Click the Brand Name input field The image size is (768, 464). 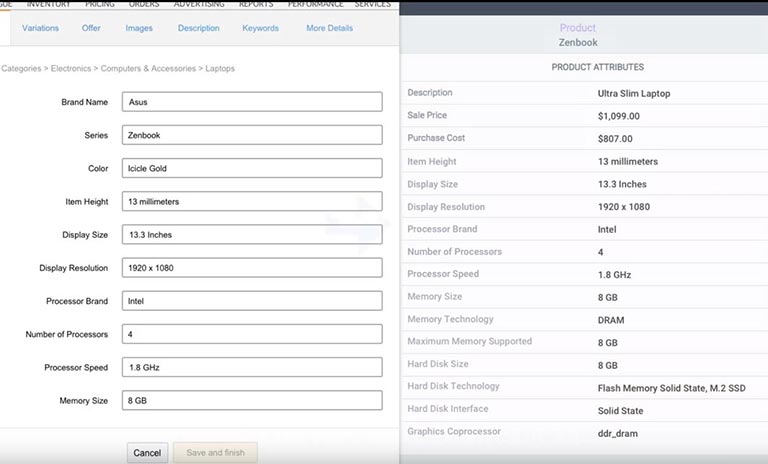click(252, 102)
